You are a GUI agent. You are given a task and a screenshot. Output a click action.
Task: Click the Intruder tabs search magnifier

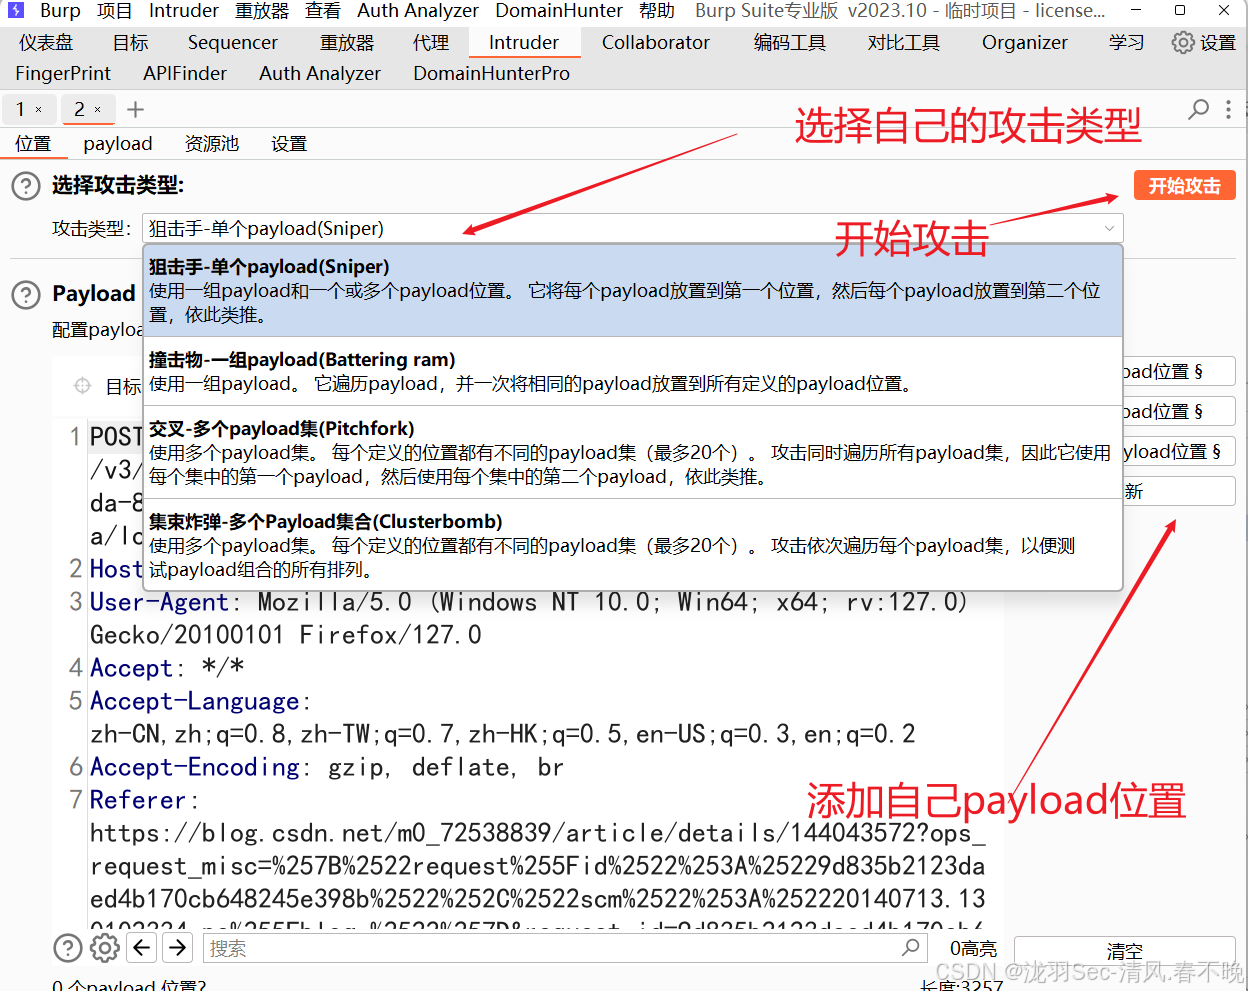tap(1198, 109)
